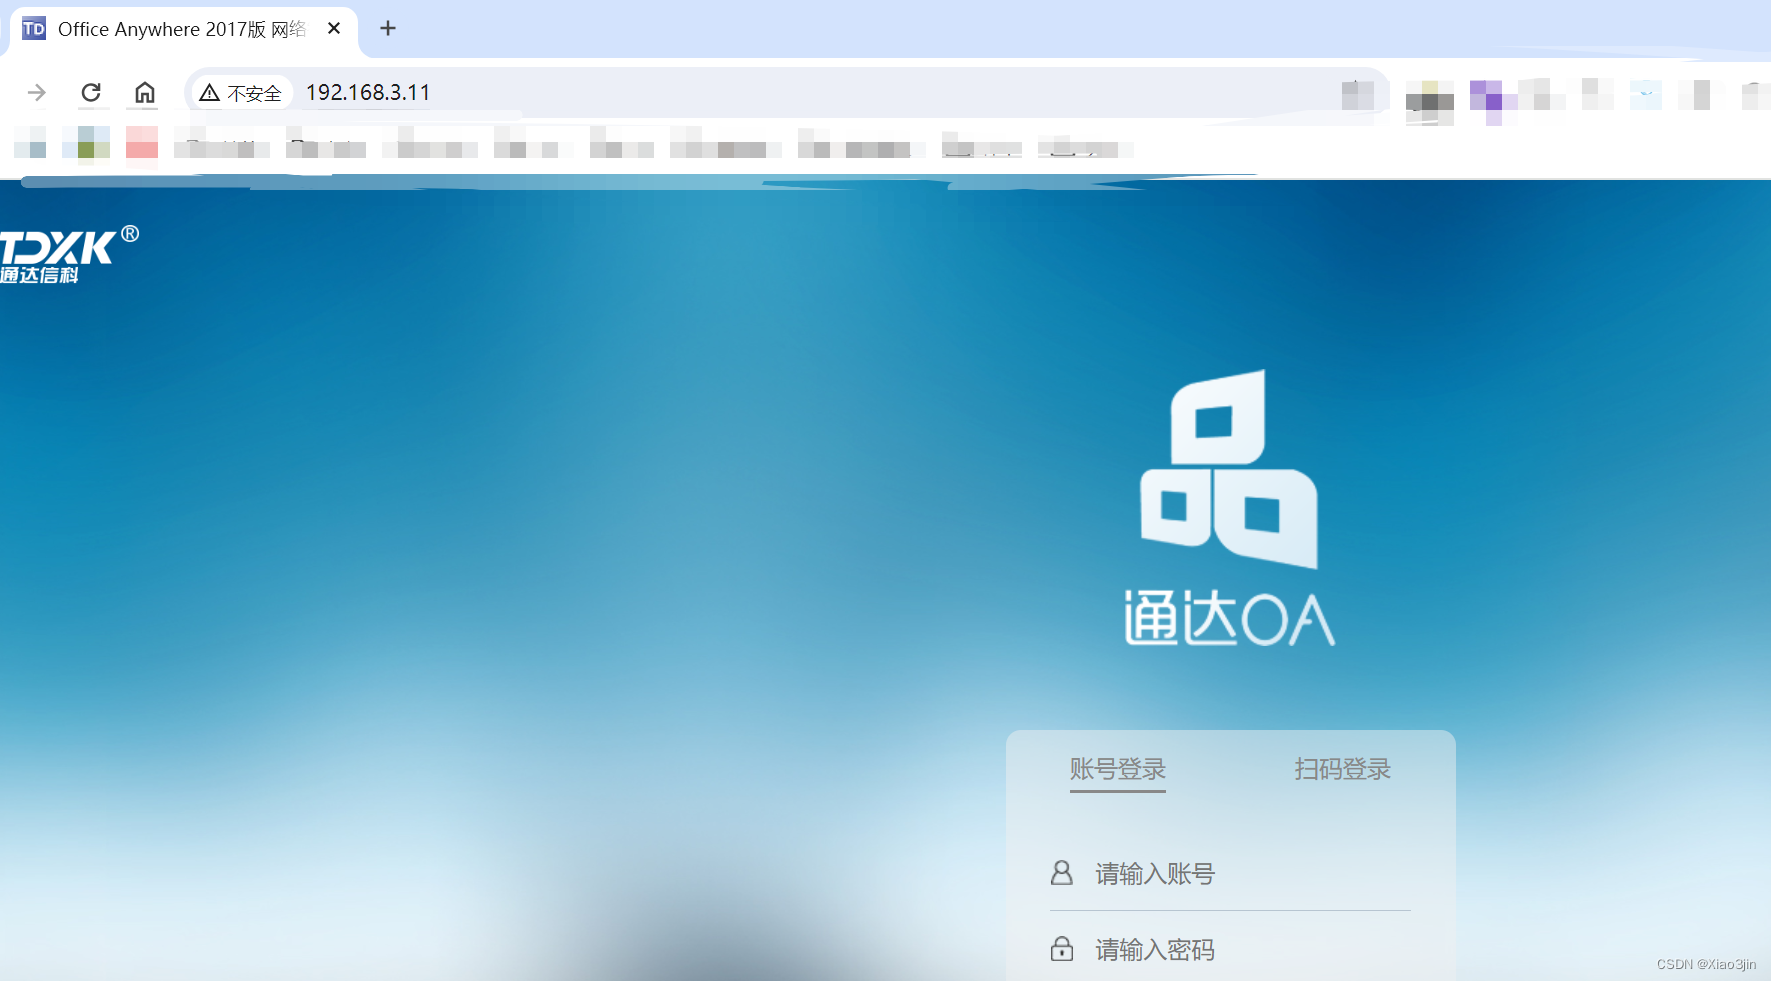The height and width of the screenshot is (981, 1771).
Task: Click the CSDN @Xiao3jin watermark
Action: coord(1706,964)
